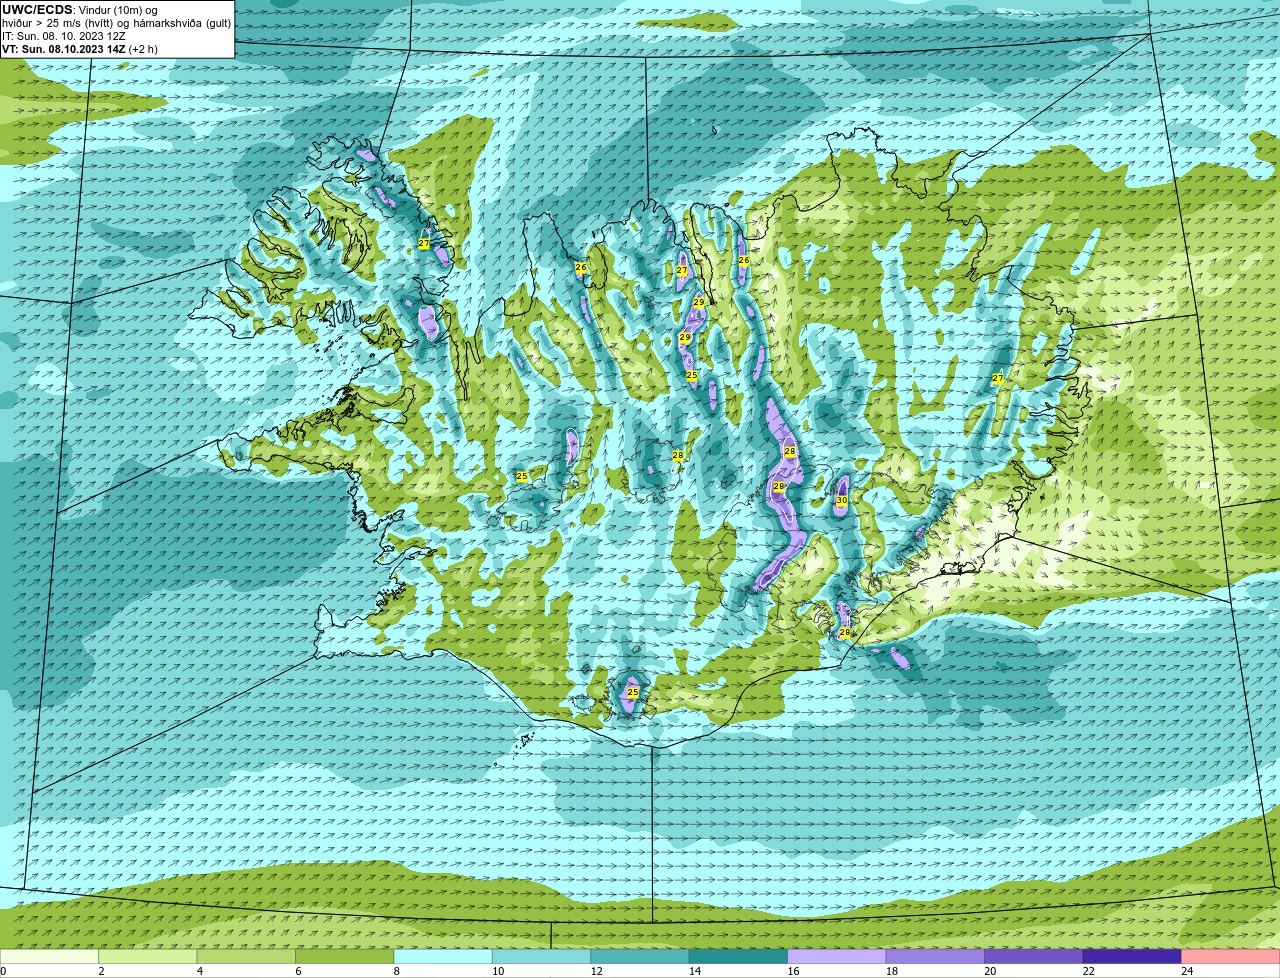Click the 12–14 m/s teal legend swatch
Screen dimensions: 1280x978
click(x=640, y=956)
